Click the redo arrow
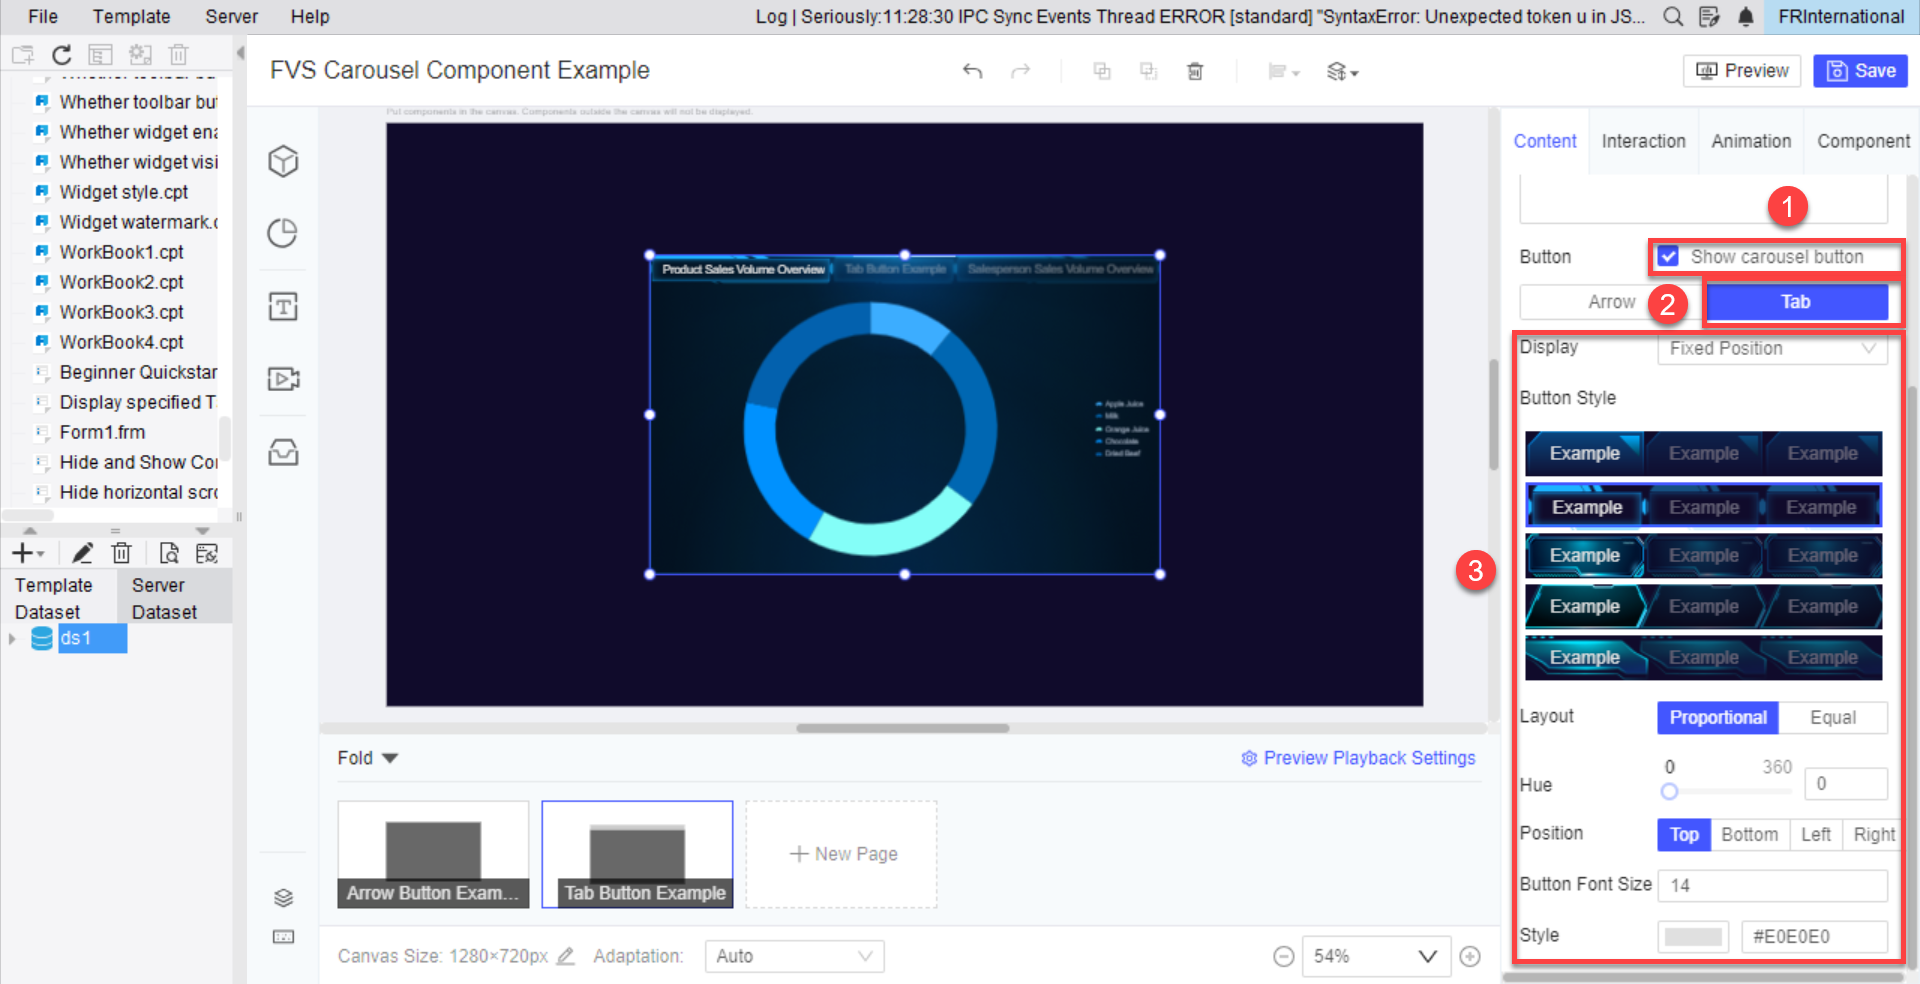Image resolution: width=1920 pixels, height=984 pixels. click(x=1020, y=71)
